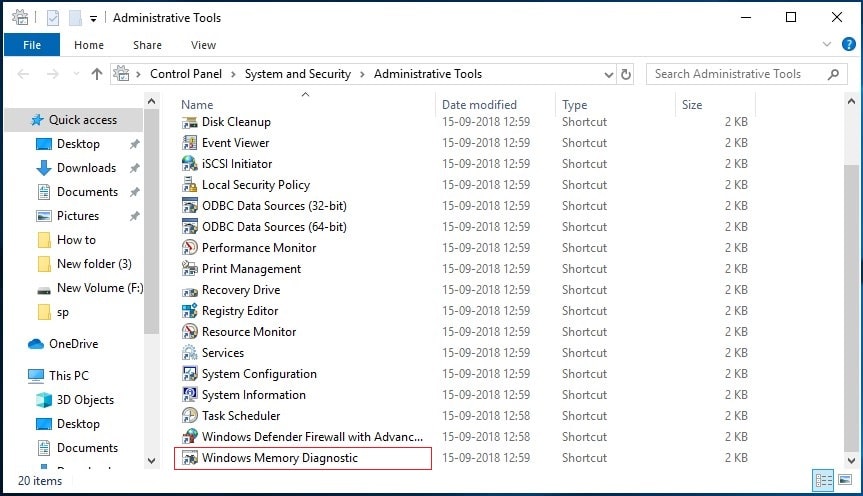Select Local Security Policy icon

[189, 185]
